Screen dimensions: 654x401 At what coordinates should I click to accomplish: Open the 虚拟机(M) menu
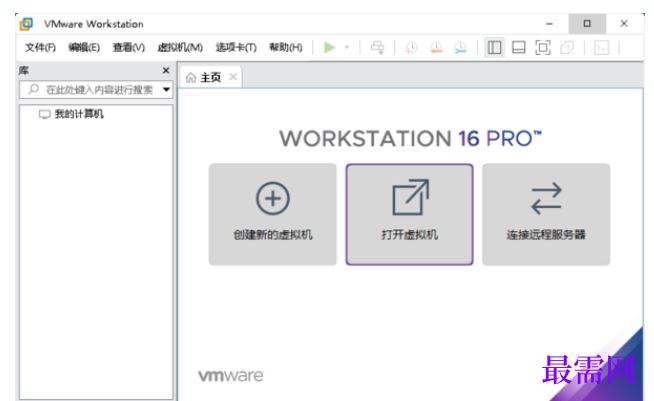[180, 48]
